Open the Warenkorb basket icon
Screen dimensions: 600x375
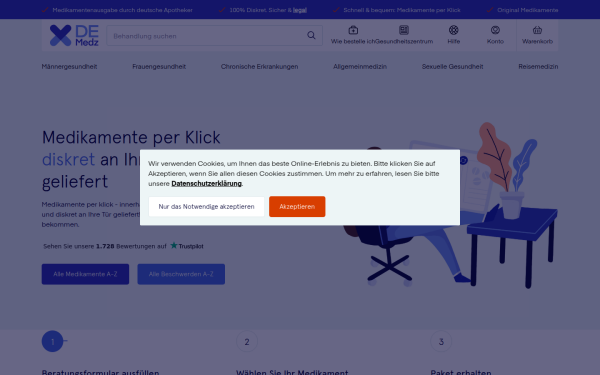click(537, 30)
